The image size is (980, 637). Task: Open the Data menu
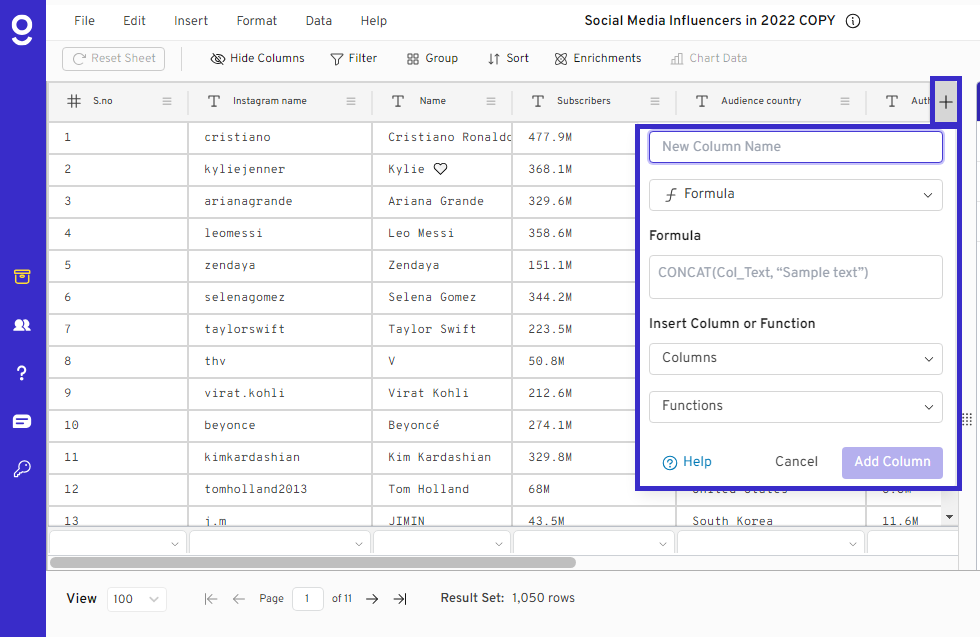tap(318, 20)
